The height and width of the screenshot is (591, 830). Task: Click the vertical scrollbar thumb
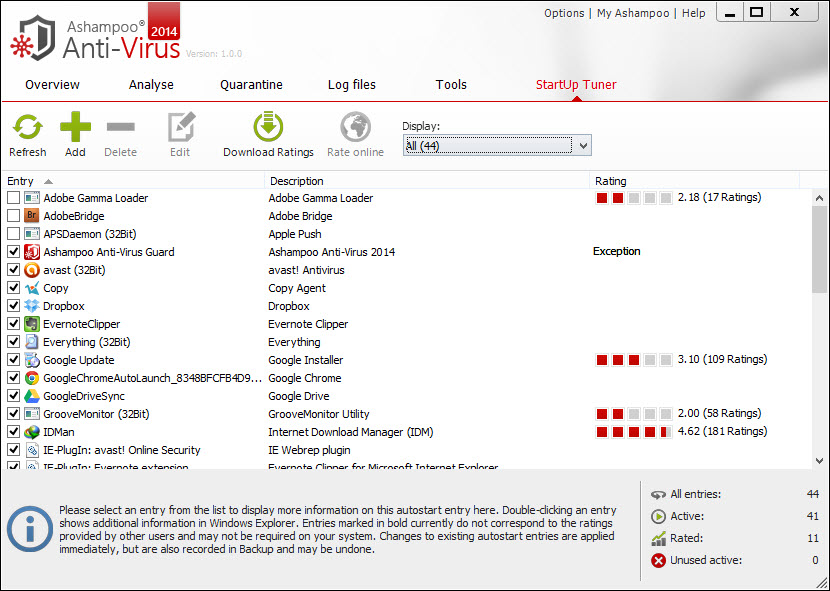pyautogui.click(x=819, y=249)
